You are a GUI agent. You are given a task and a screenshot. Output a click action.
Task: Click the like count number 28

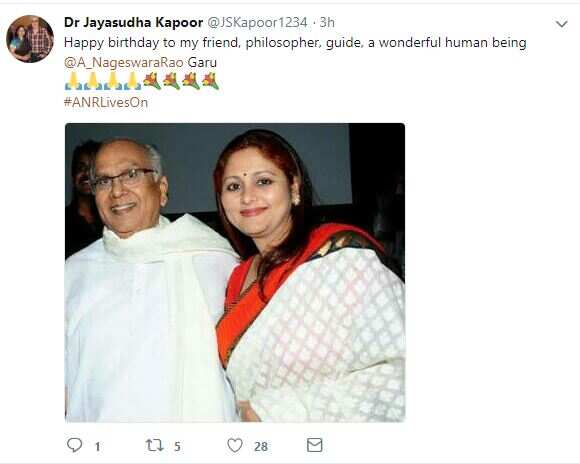(261, 447)
